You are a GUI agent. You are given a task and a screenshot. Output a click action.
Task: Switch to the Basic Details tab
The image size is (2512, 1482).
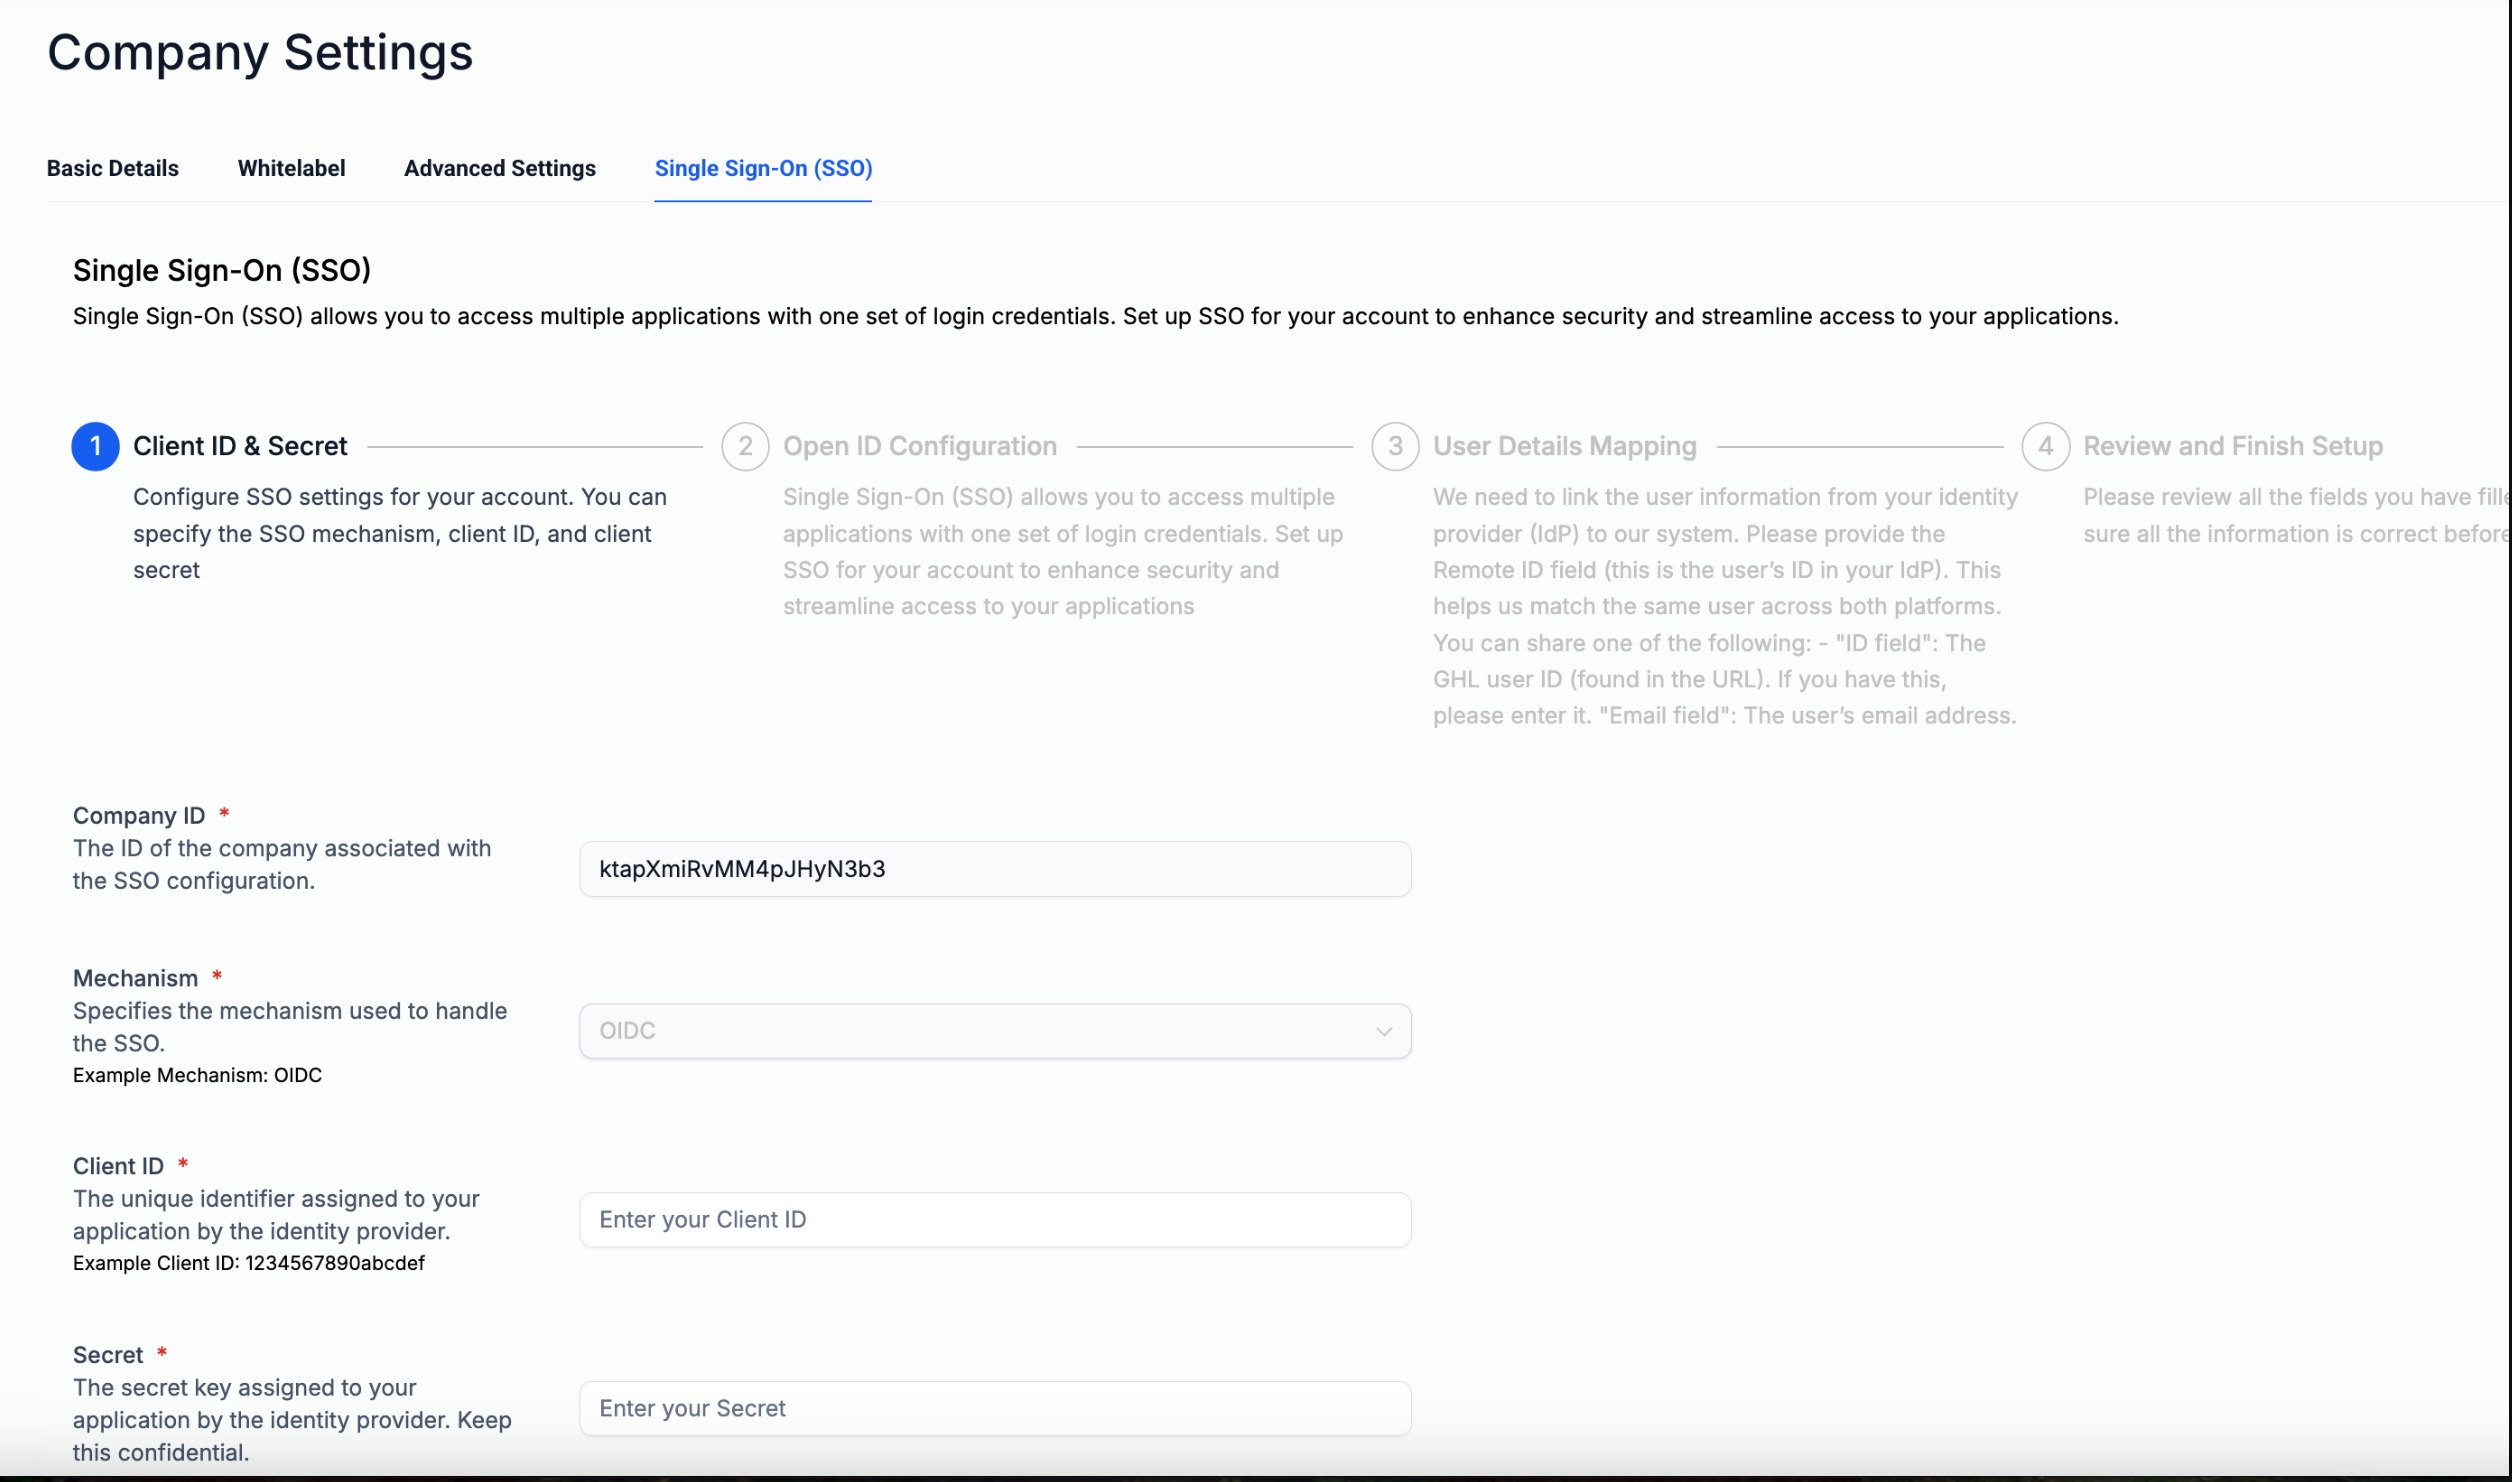coord(113,168)
